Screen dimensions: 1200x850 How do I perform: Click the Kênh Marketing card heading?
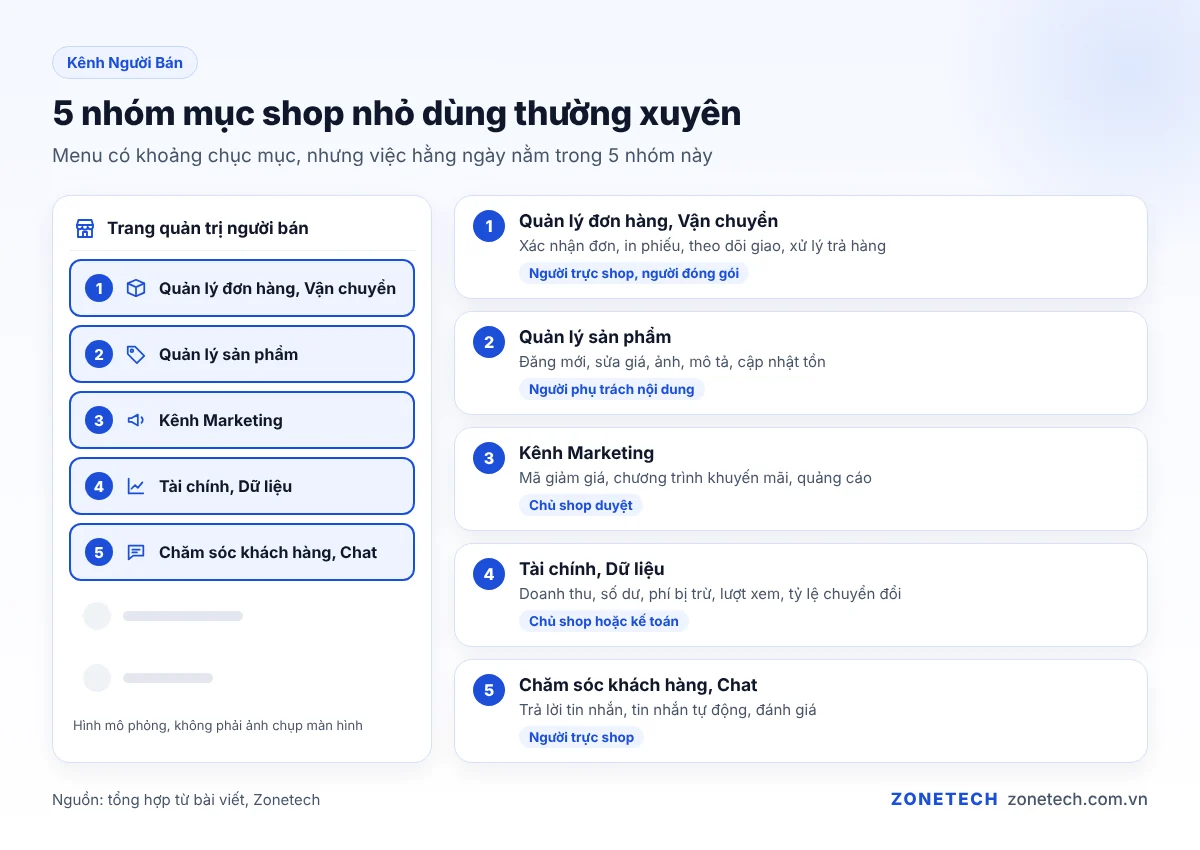click(x=586, y=453)
